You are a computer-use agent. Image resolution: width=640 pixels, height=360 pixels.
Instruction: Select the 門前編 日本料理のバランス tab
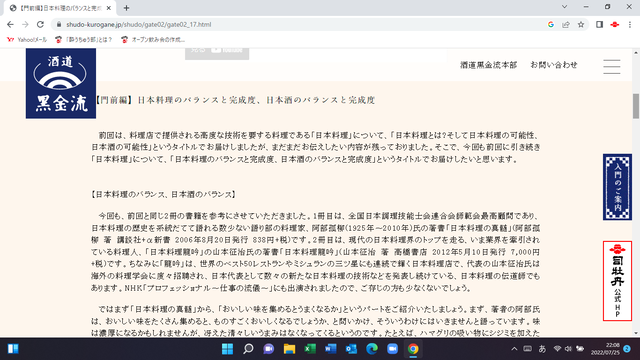coord(60,8)
